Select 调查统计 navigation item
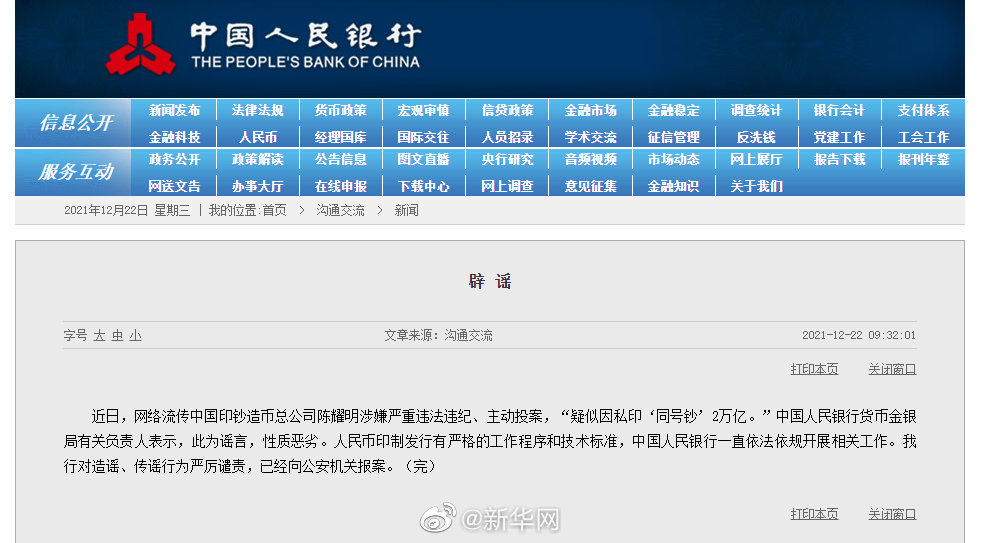This screenshot has width=984, height=543. point(756,110)
